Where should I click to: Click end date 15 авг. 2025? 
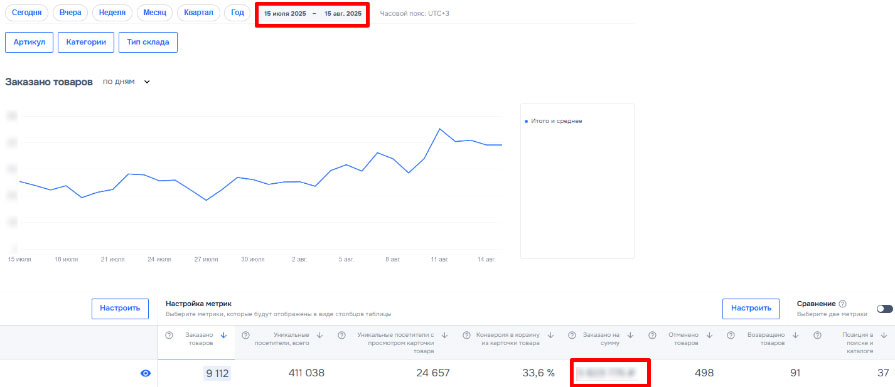[x=343, y=14]
